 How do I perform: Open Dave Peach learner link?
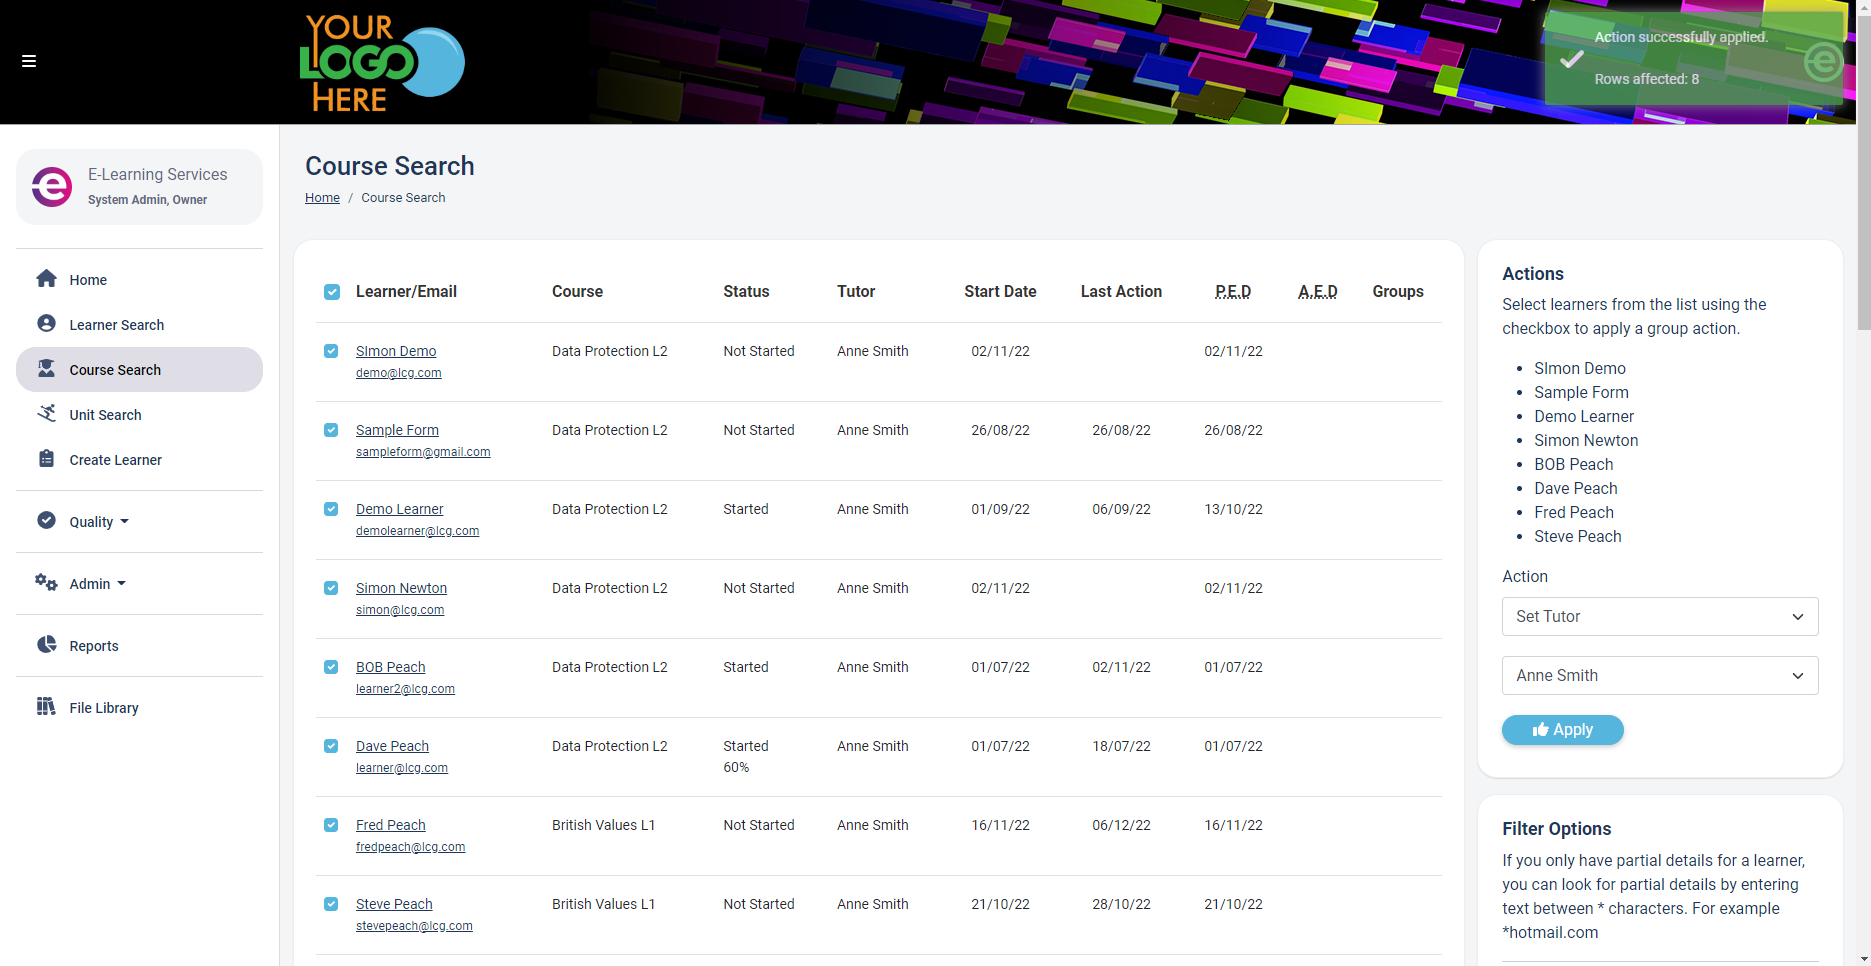pos(392,746)
